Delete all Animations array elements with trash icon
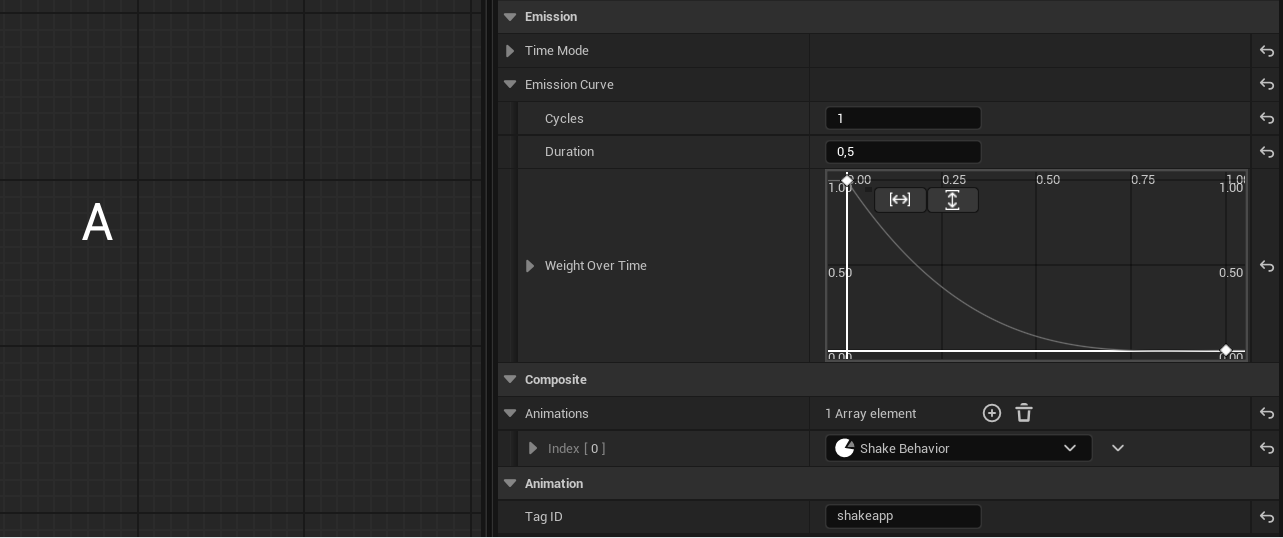The height and width of the screenshot is (538, 1283). point(1024,413)
